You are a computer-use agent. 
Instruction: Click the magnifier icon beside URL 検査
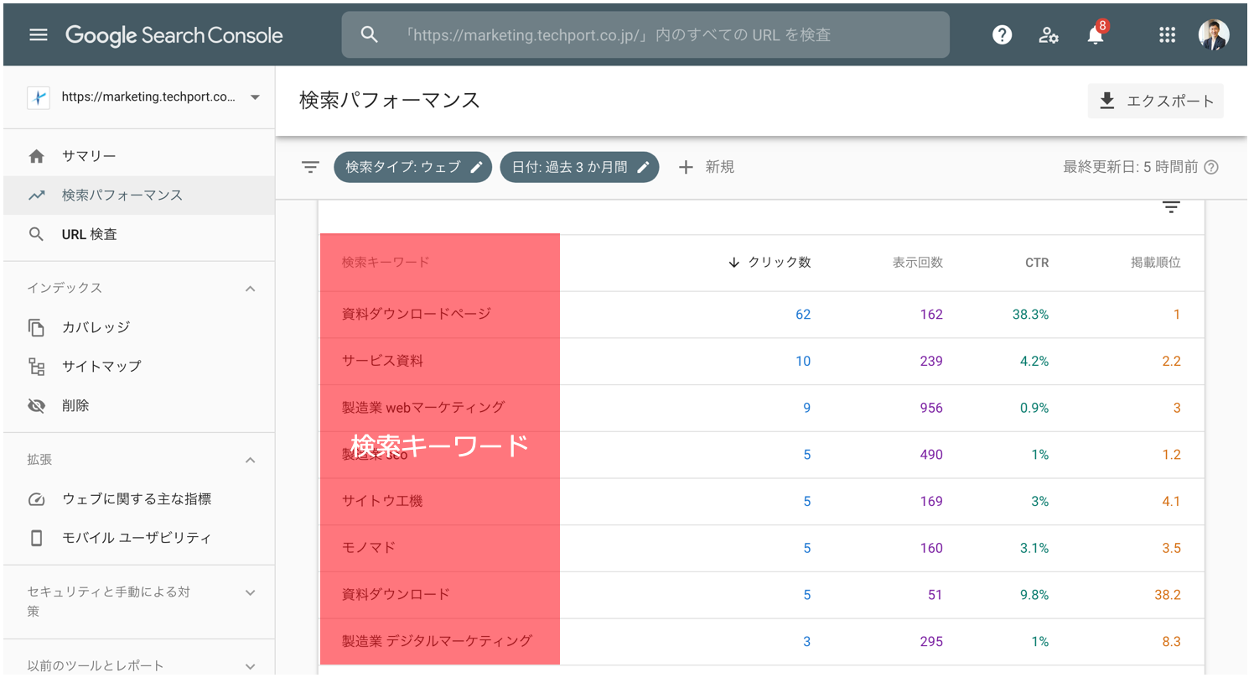pyautogui.click(x=37, y=234)
